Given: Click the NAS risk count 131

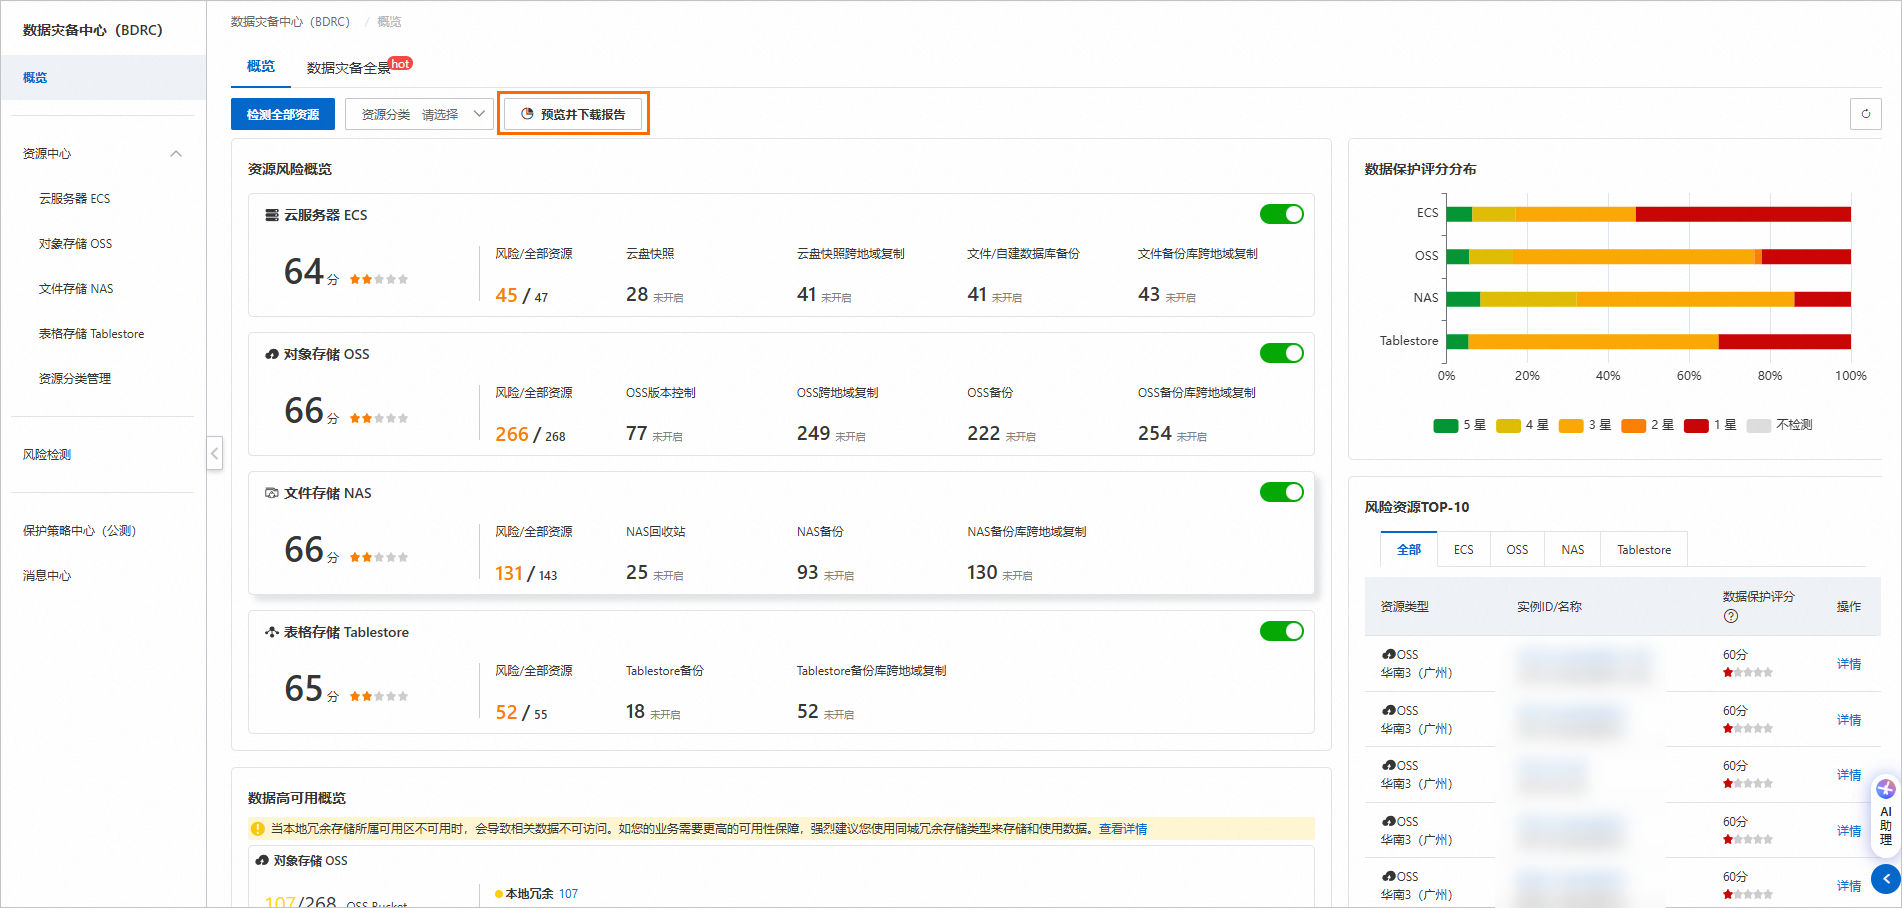Looking at the screenshot, I should pyautogui.click(x=509, y=573).
